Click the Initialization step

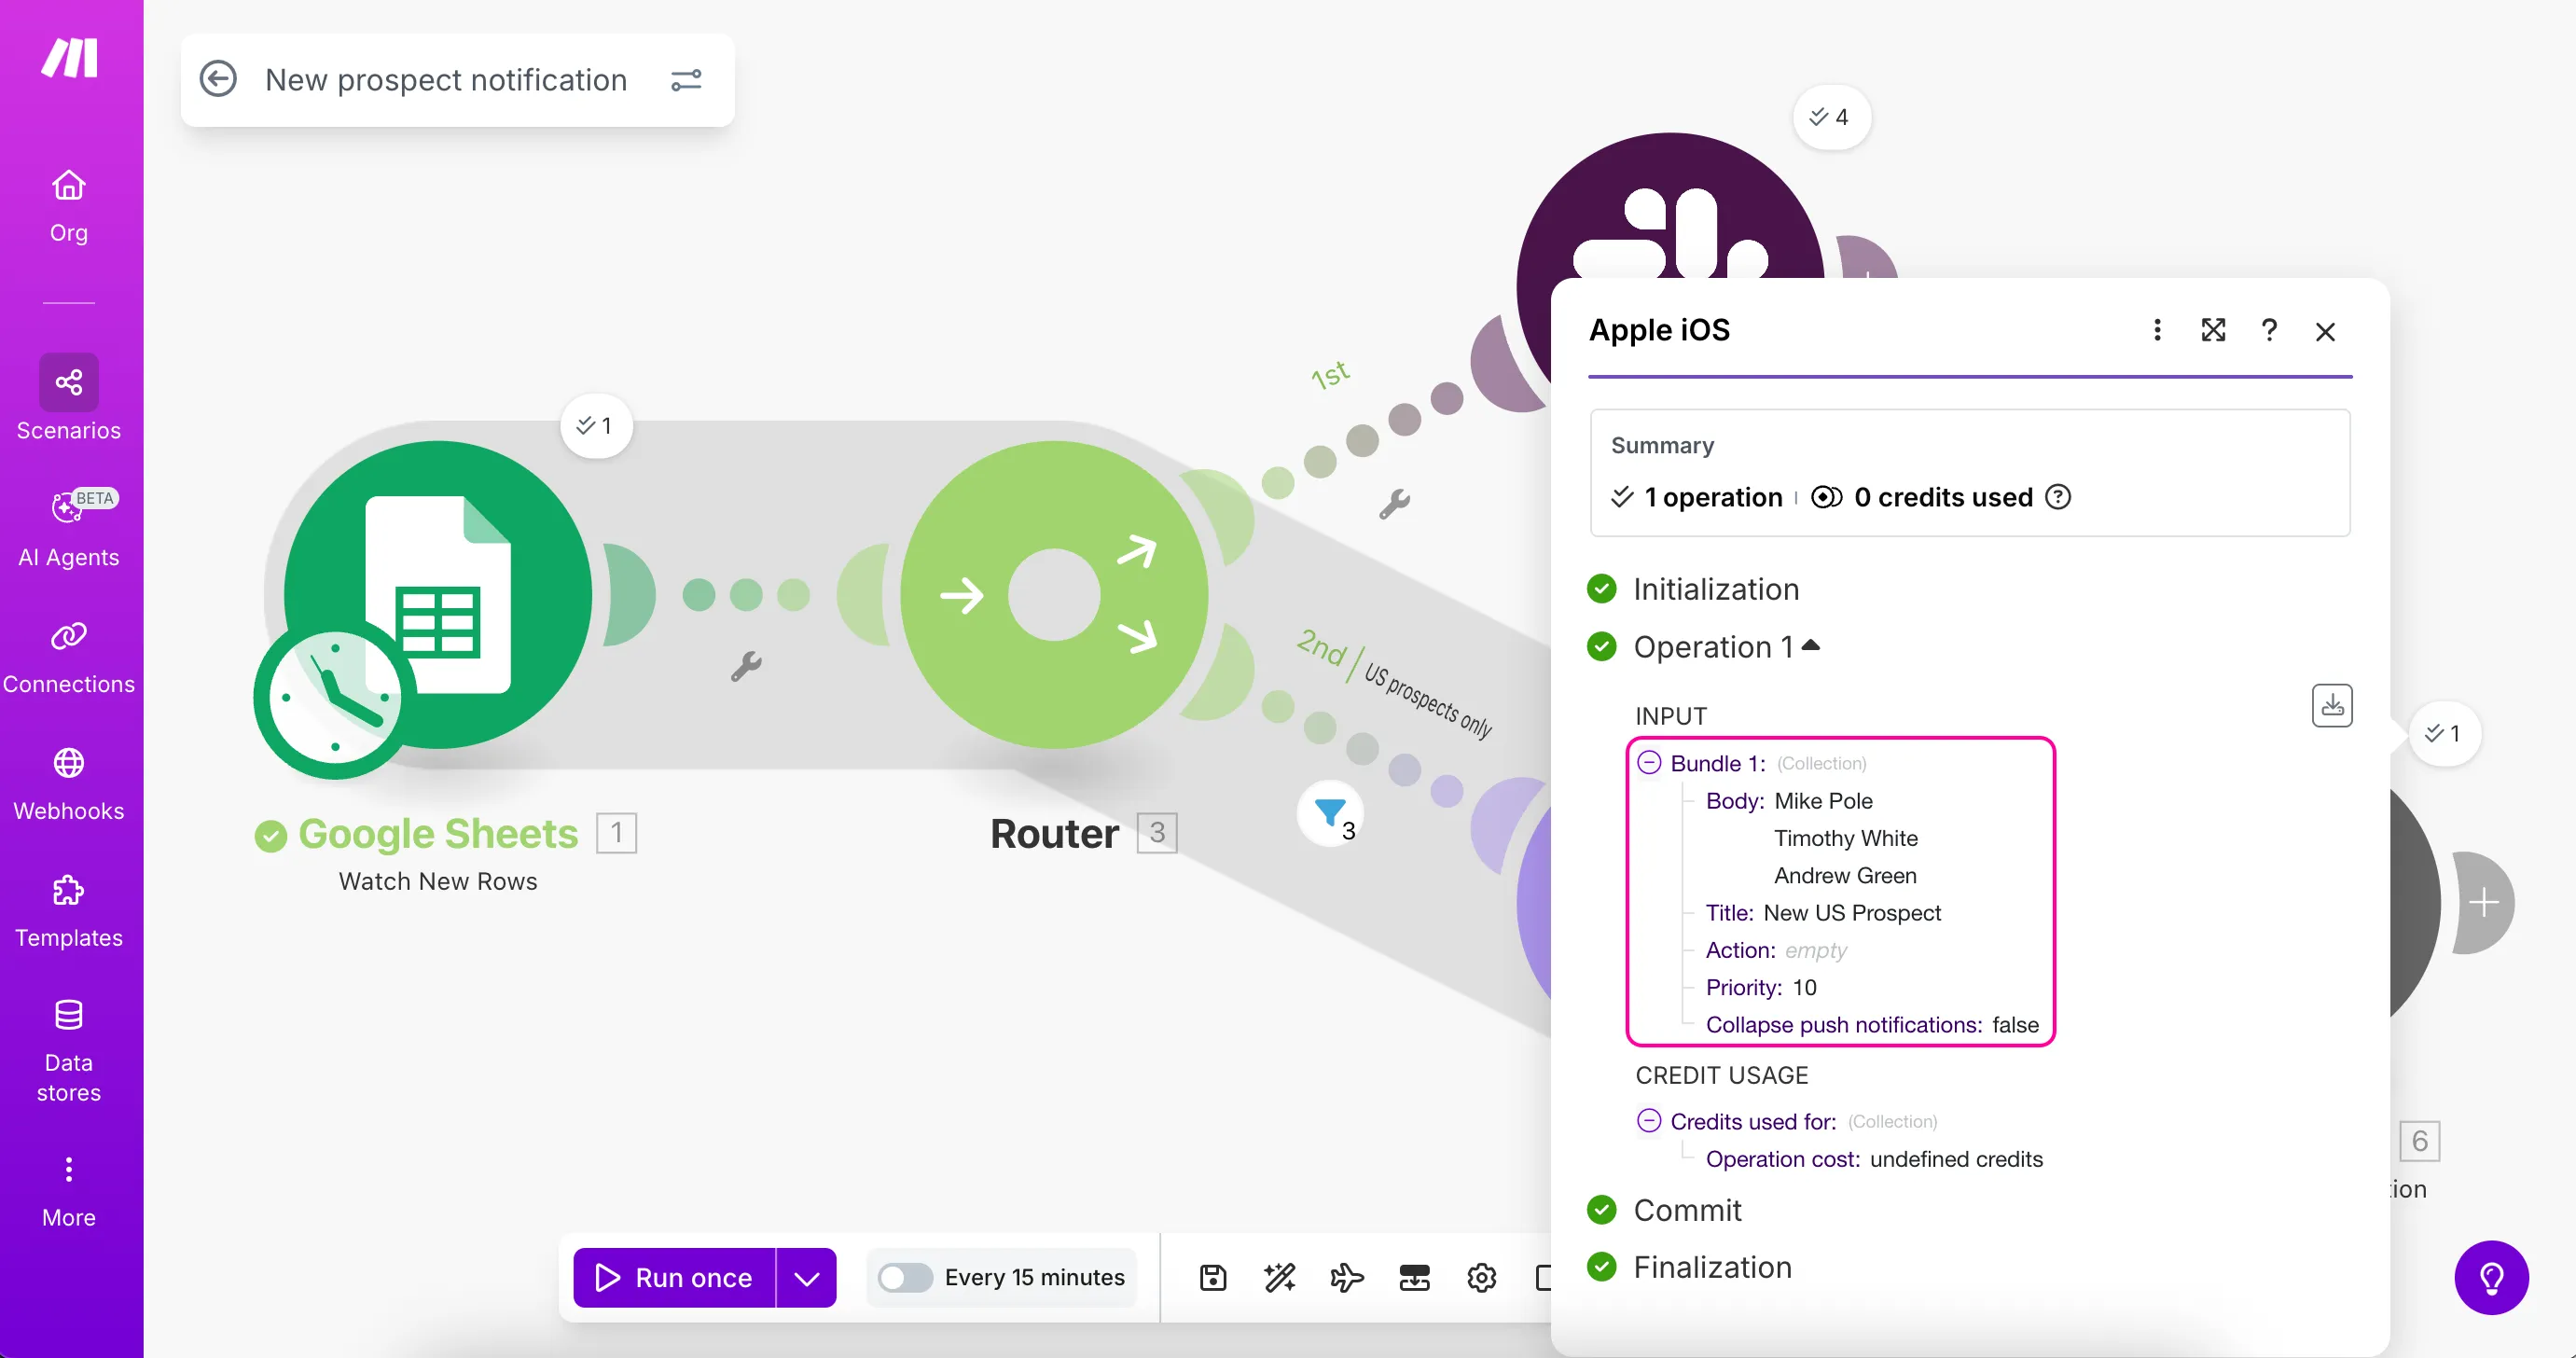click(1716, 589)
